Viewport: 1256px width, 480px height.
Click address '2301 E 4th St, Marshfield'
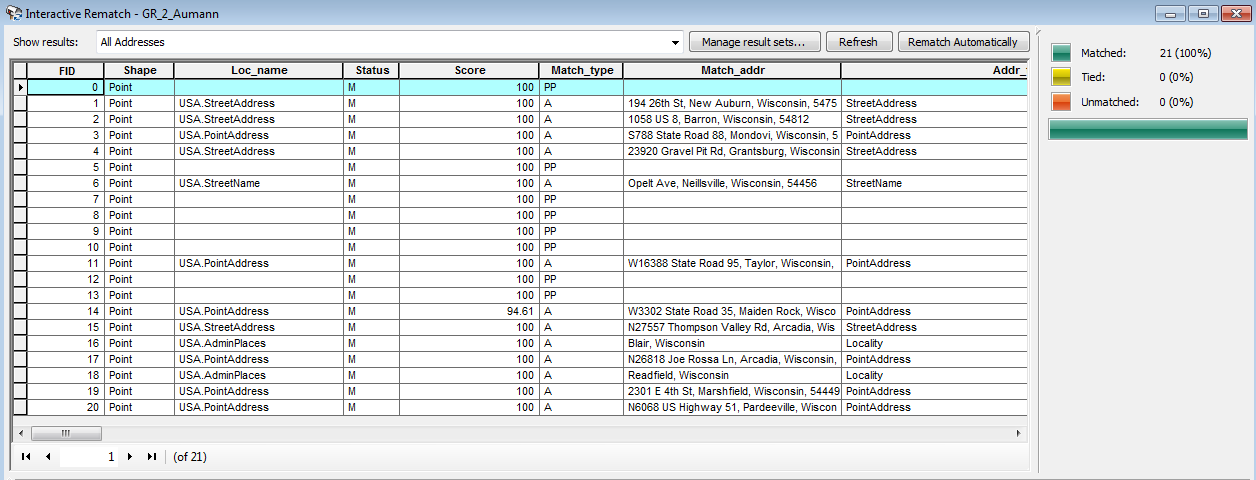732,391
